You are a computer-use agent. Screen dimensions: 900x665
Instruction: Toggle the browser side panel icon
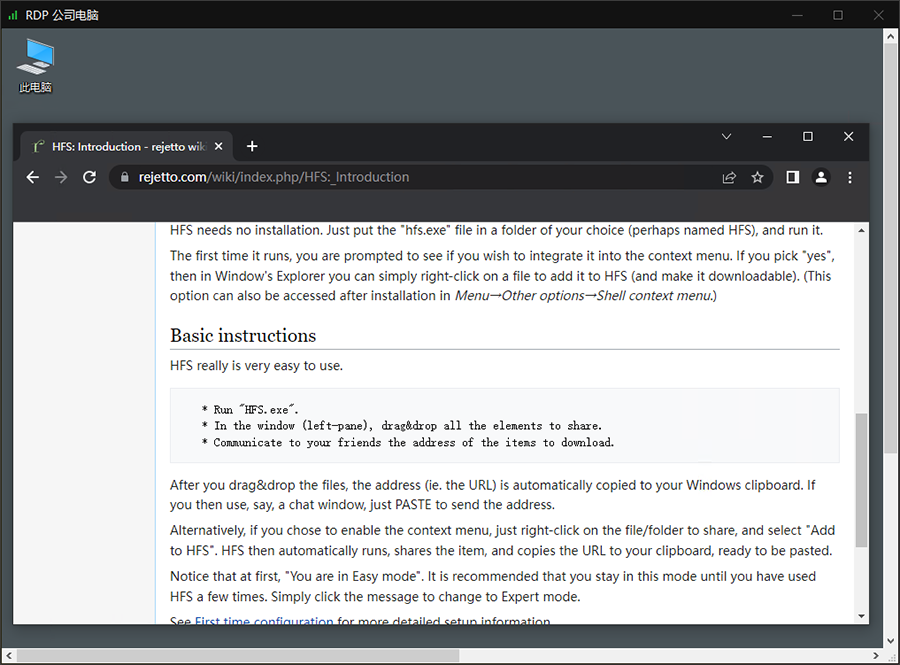pos(793,177)
